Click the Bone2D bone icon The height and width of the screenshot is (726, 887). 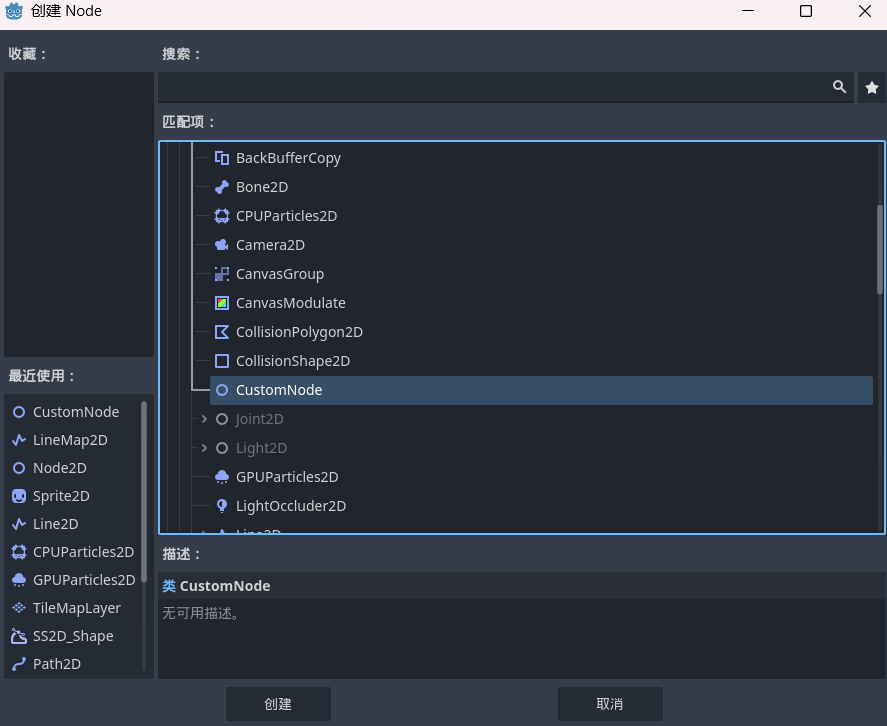click(222, 187)
